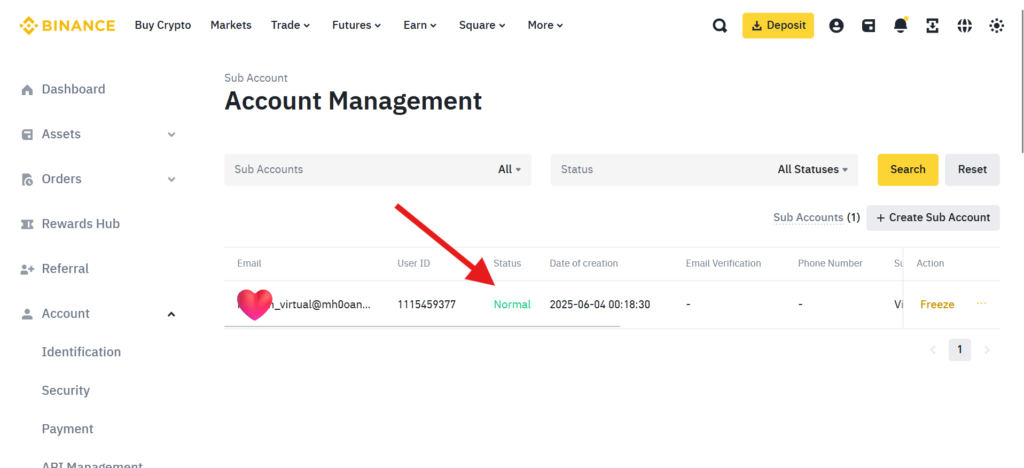1024x468 pixels.
Task: Open the Square menu
Action: click(x=482, y=25)
